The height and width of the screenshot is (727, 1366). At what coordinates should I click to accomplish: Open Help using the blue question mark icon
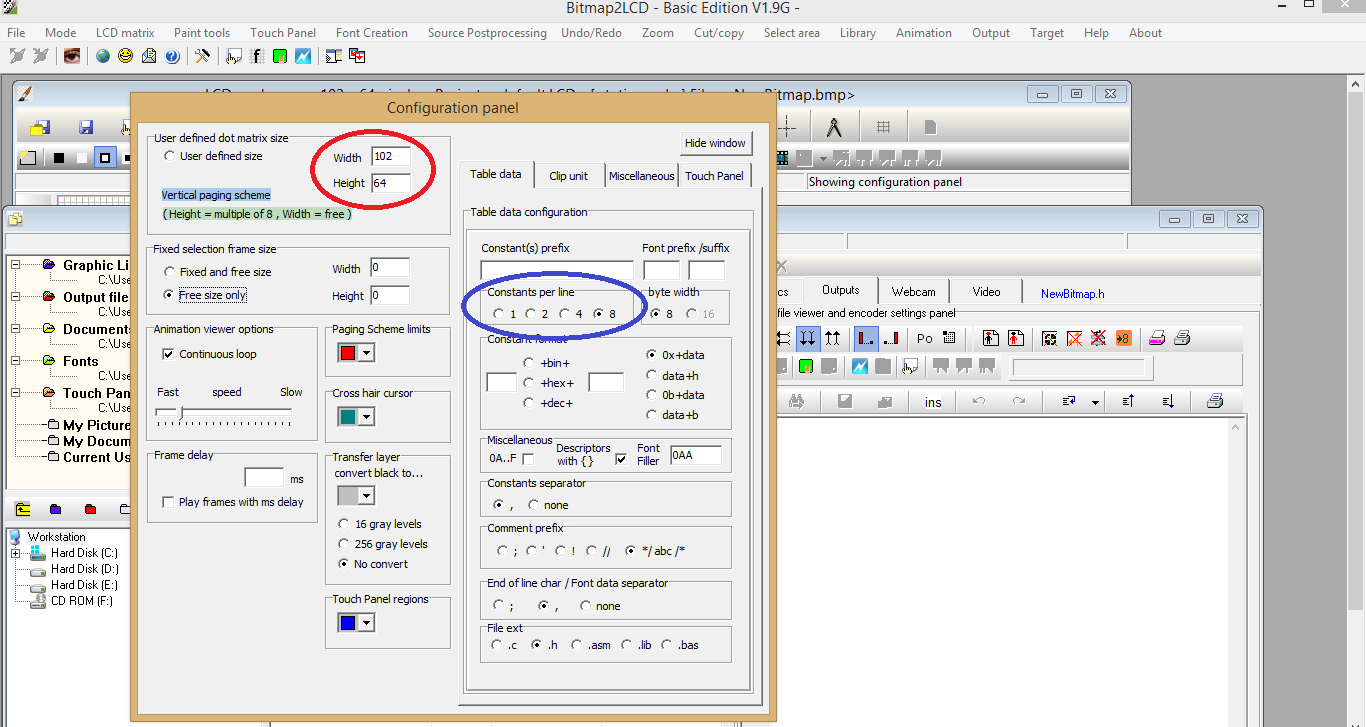[172, 55]
